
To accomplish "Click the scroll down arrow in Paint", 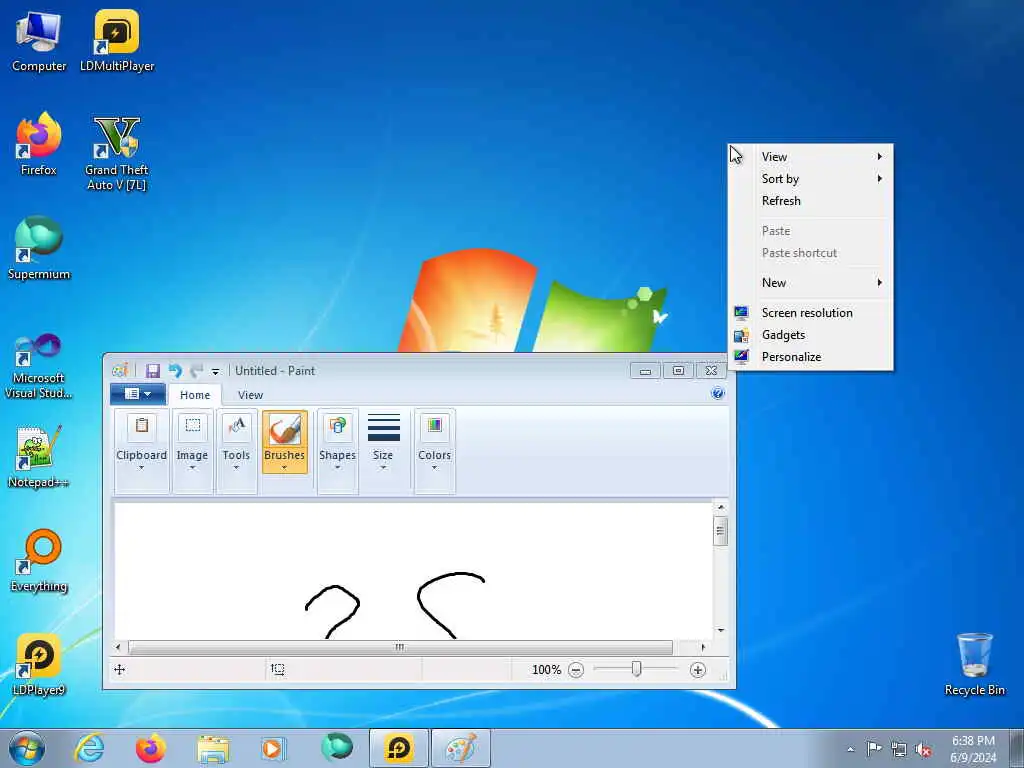I will click(721, 630).
